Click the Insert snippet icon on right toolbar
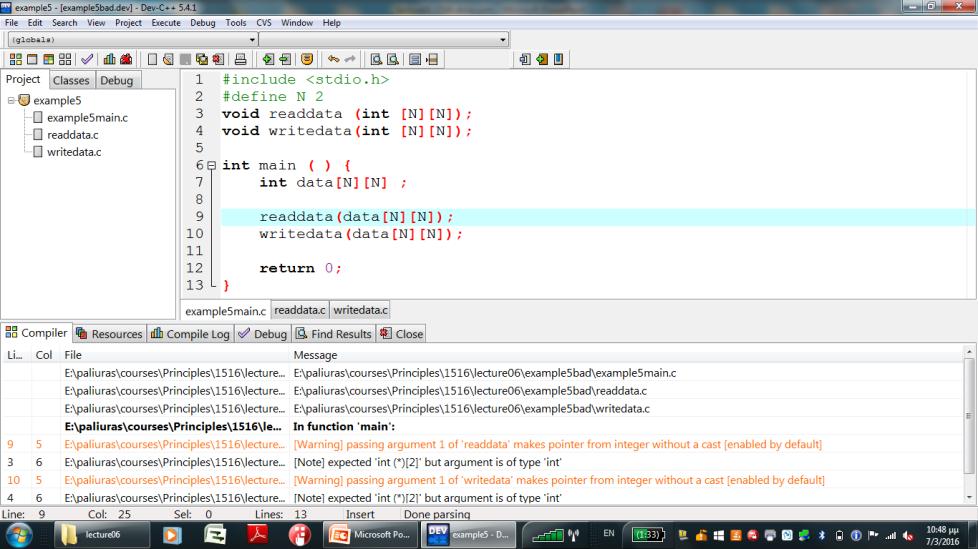The width and height of the screenshot is (978, 549). (x=525, y=59)
